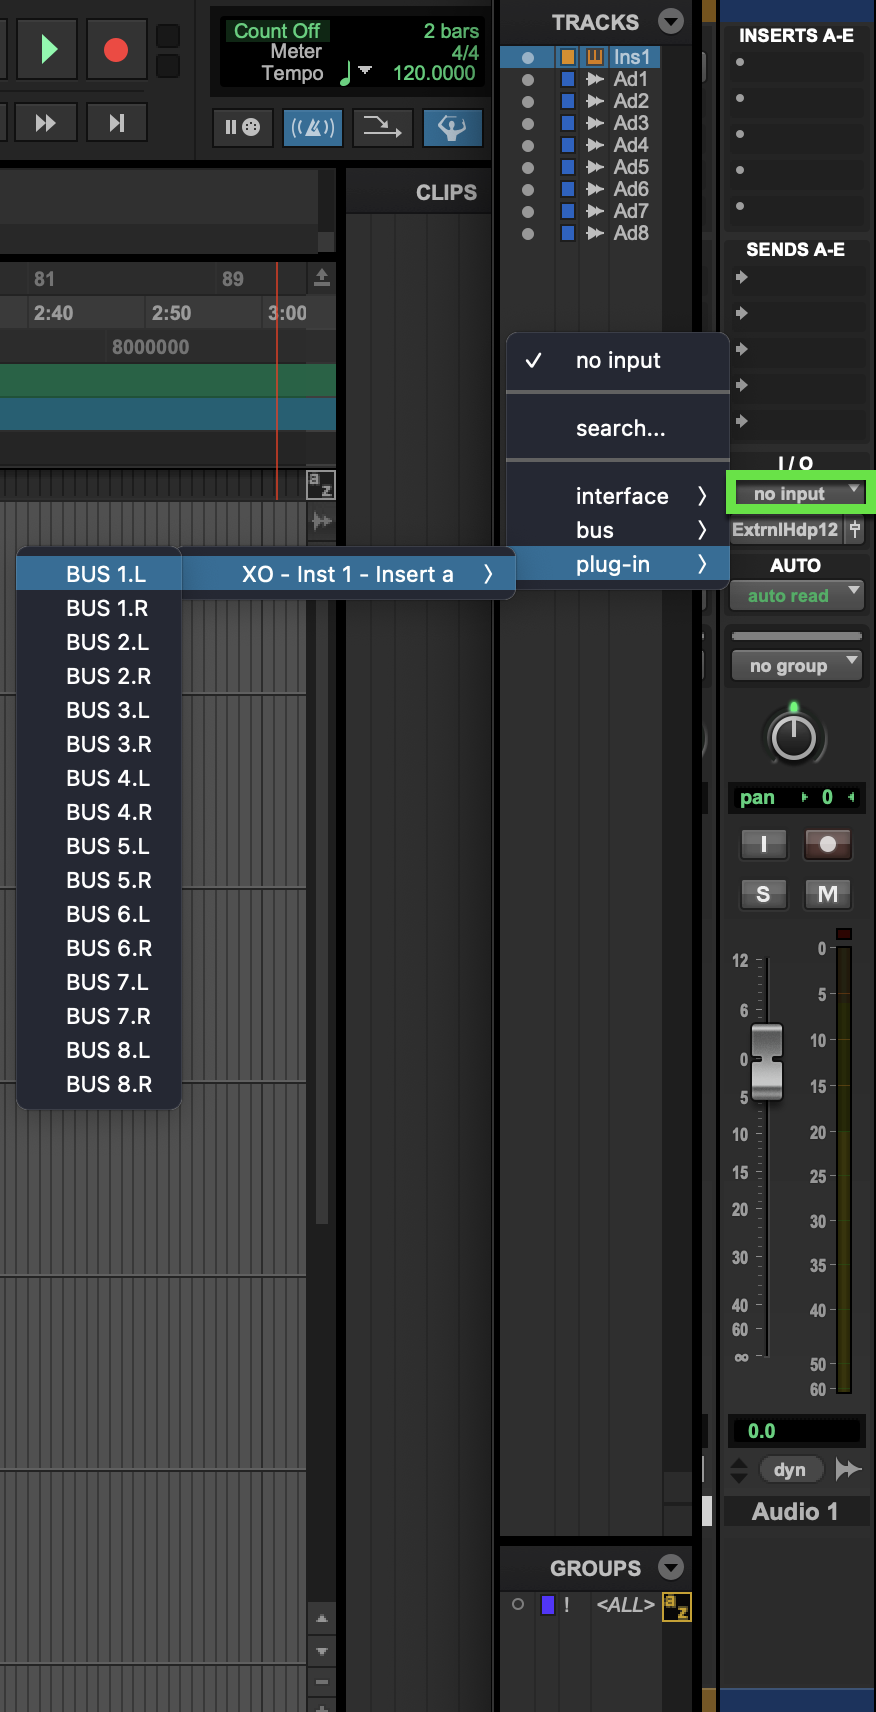Viewport: 876px width, 1712px height.
Task: Solo the Audio 1 track
Action: (x=764, y=894)
